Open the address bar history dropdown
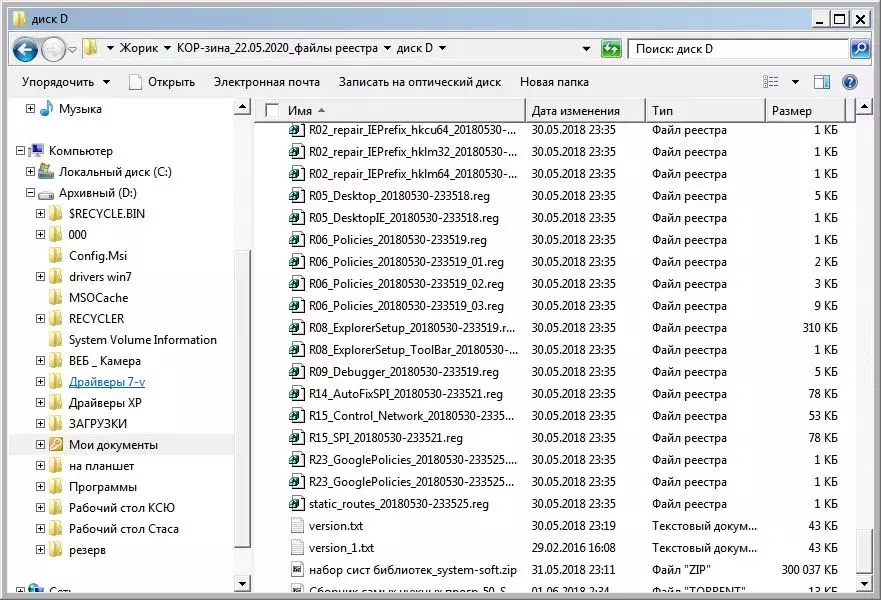Screen dimensions: 881x600 (586, 49)
